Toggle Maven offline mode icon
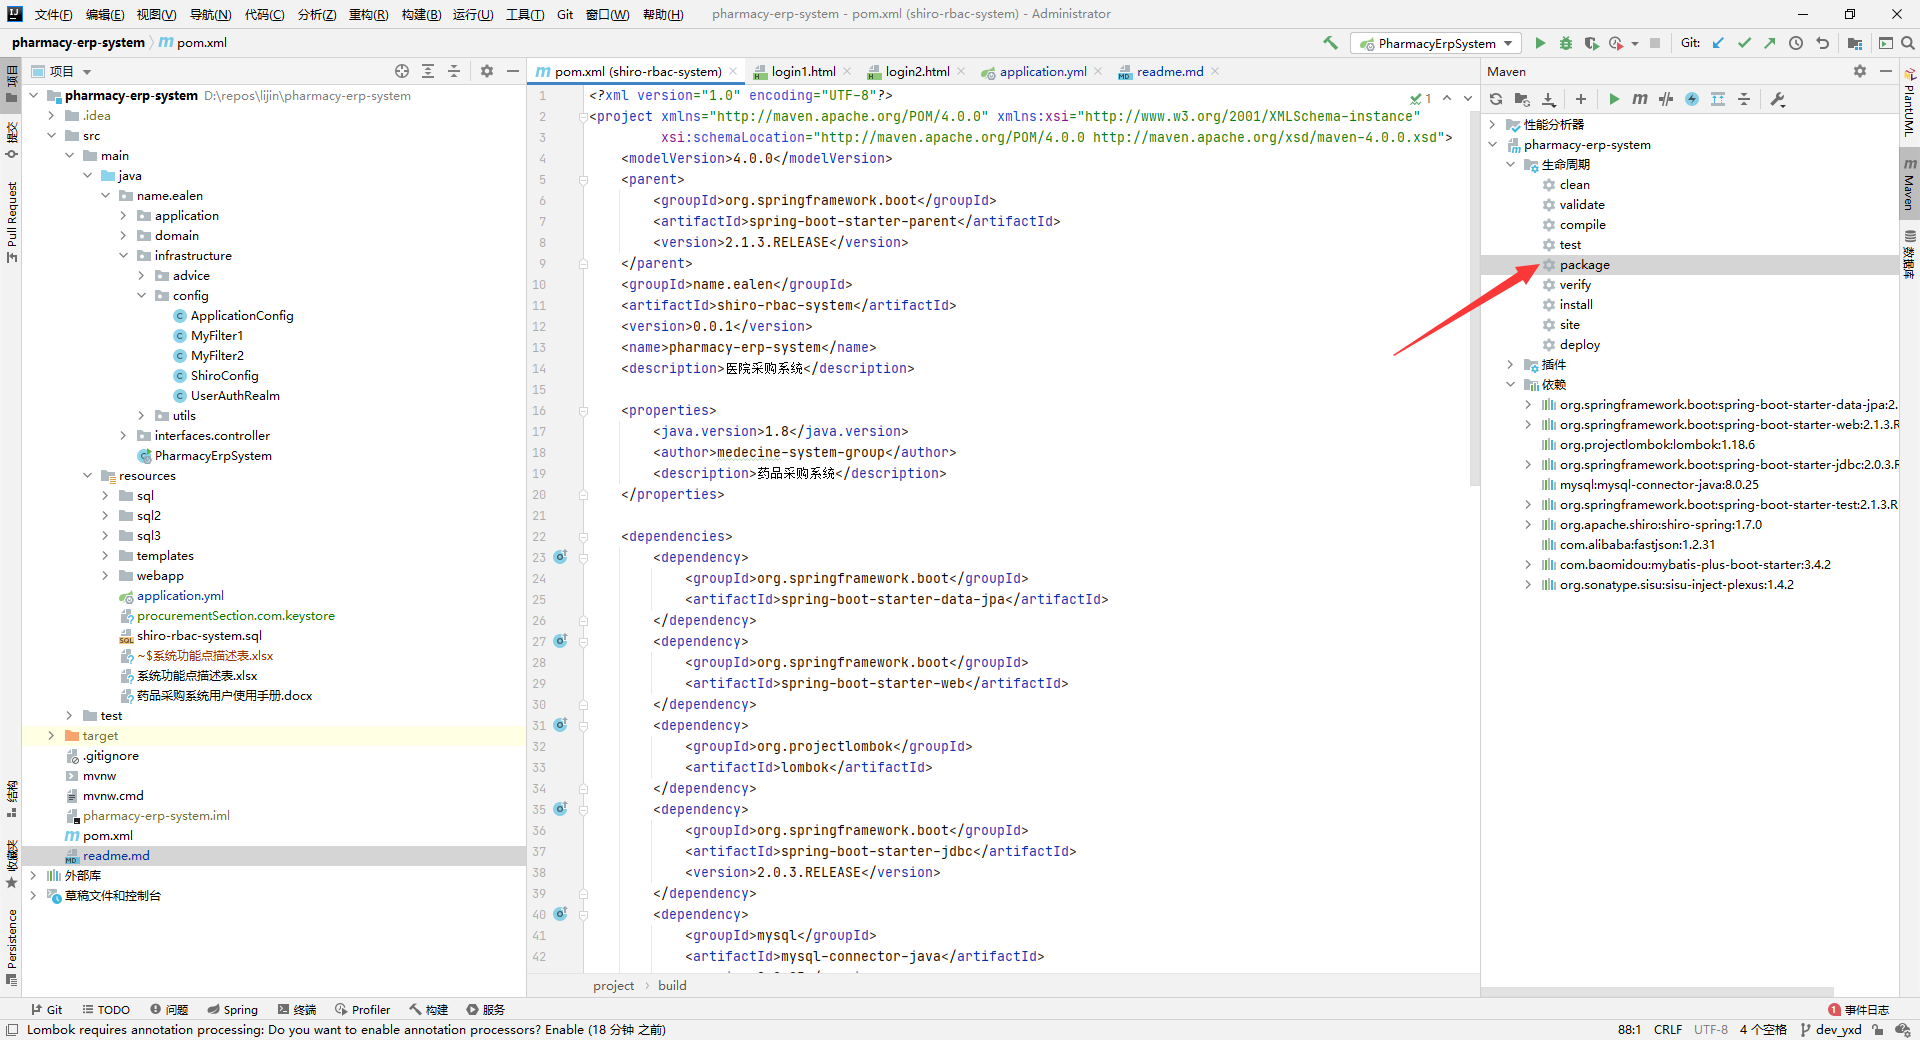The width and height of the screenshot is (1920, 1040). pyautogui.click(x=1666, y=99)
